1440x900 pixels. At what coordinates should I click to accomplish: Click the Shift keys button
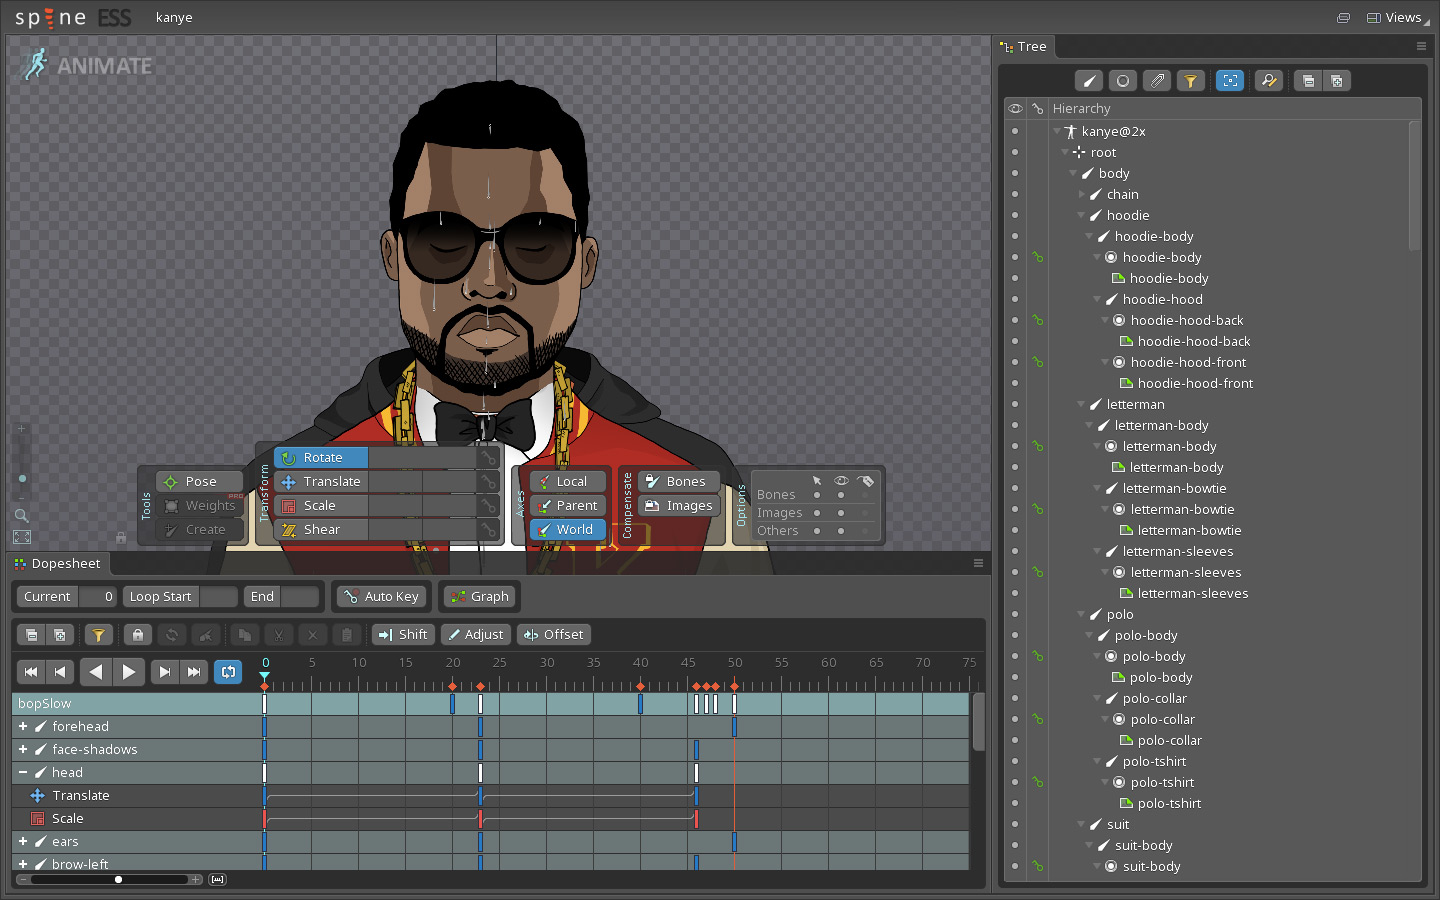[403, 635]
